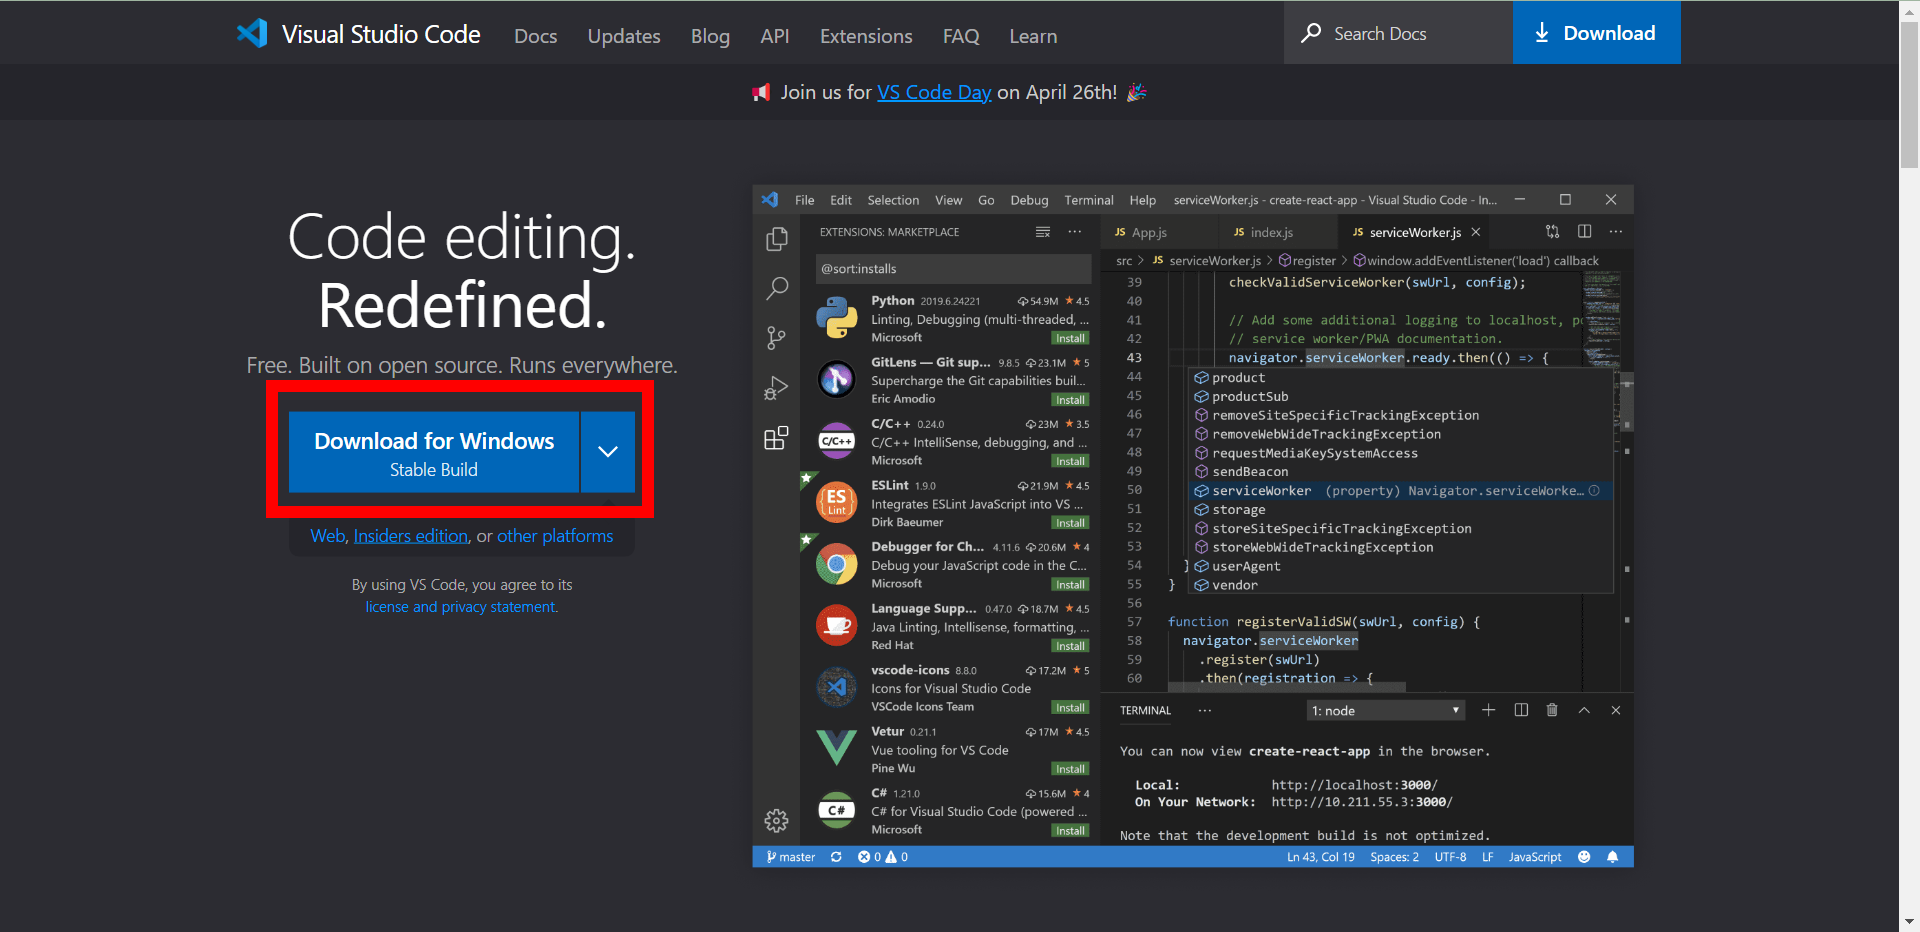The height and width of the screenshot is (932, 1920).
Task: Click the master branch in the status bar
Action: [790, 857]
